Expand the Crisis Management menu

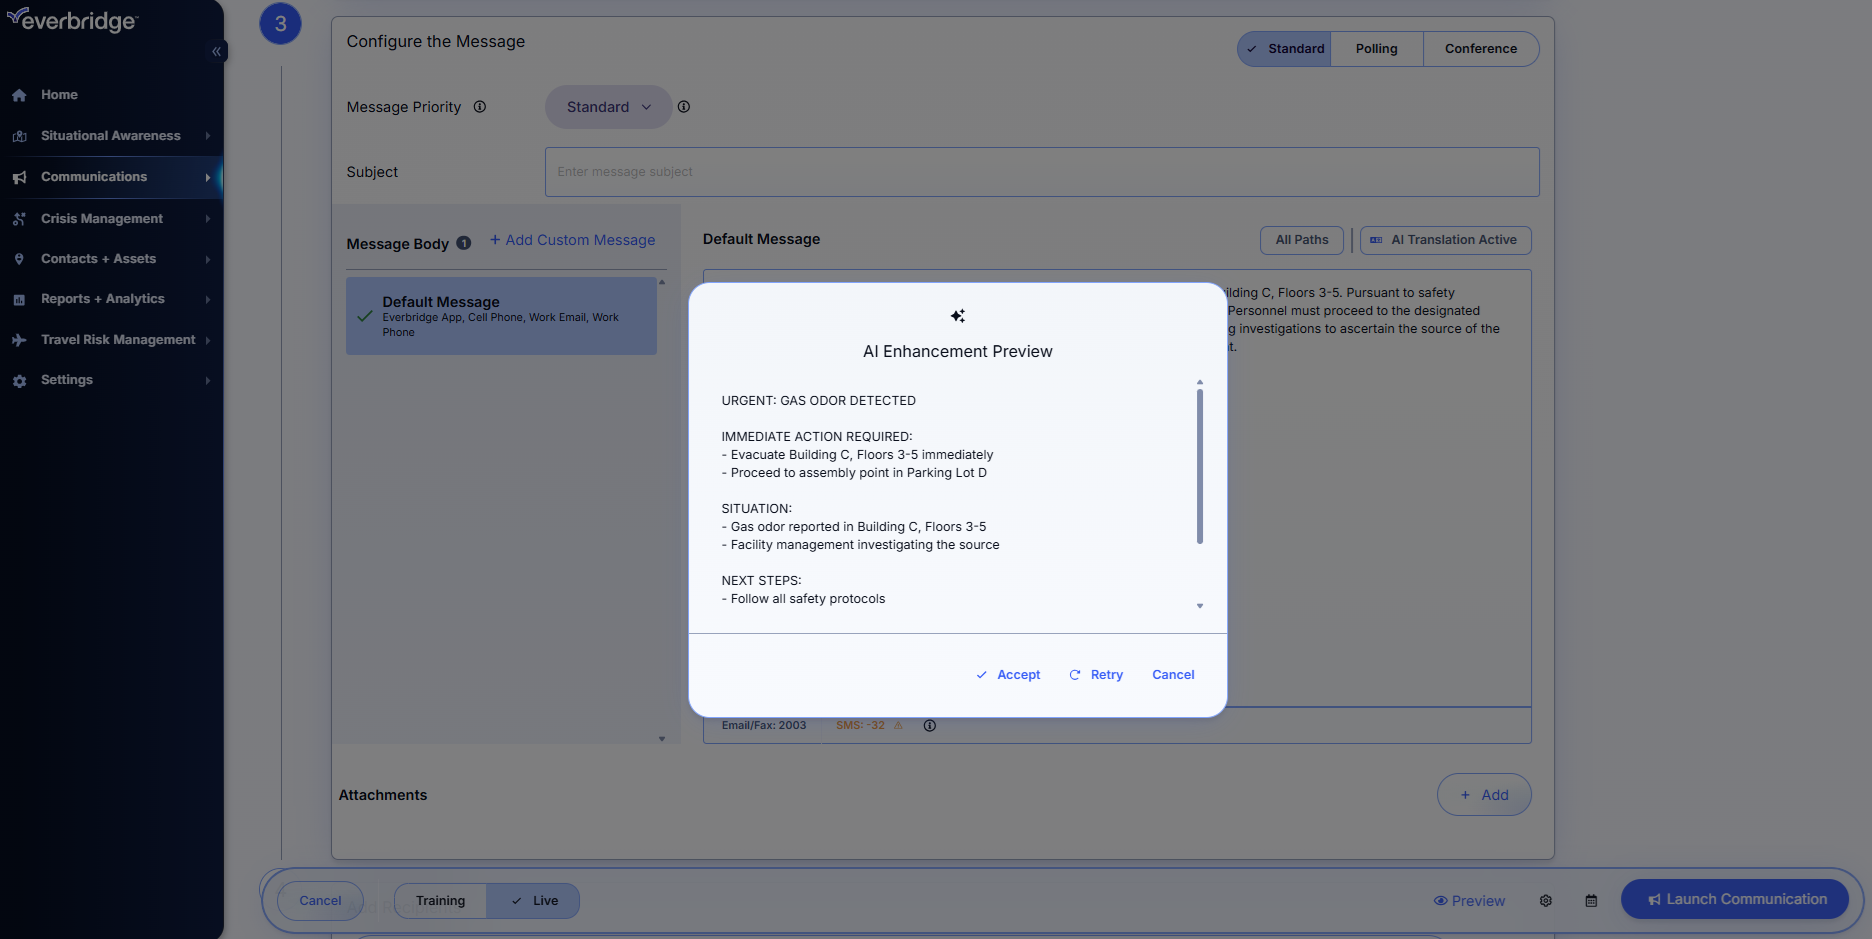[102, 218]
